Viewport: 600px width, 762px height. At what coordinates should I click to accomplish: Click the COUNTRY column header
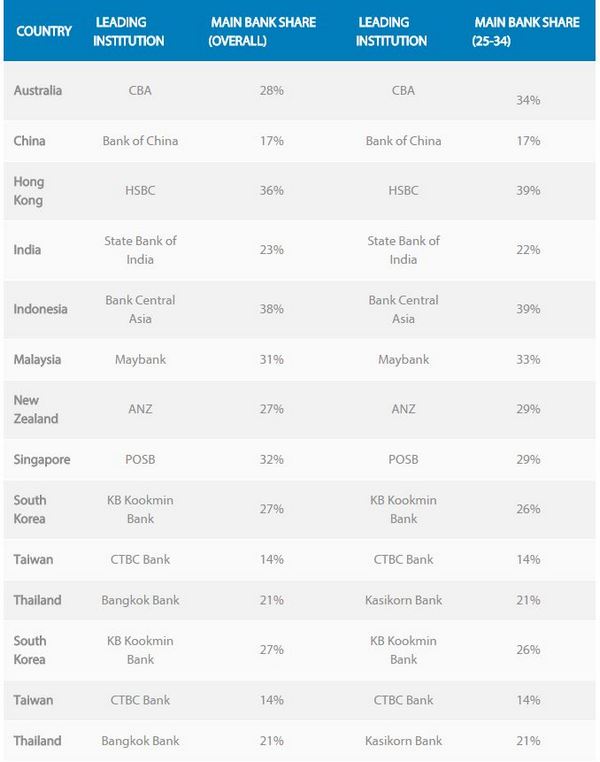tap(44, 31)
